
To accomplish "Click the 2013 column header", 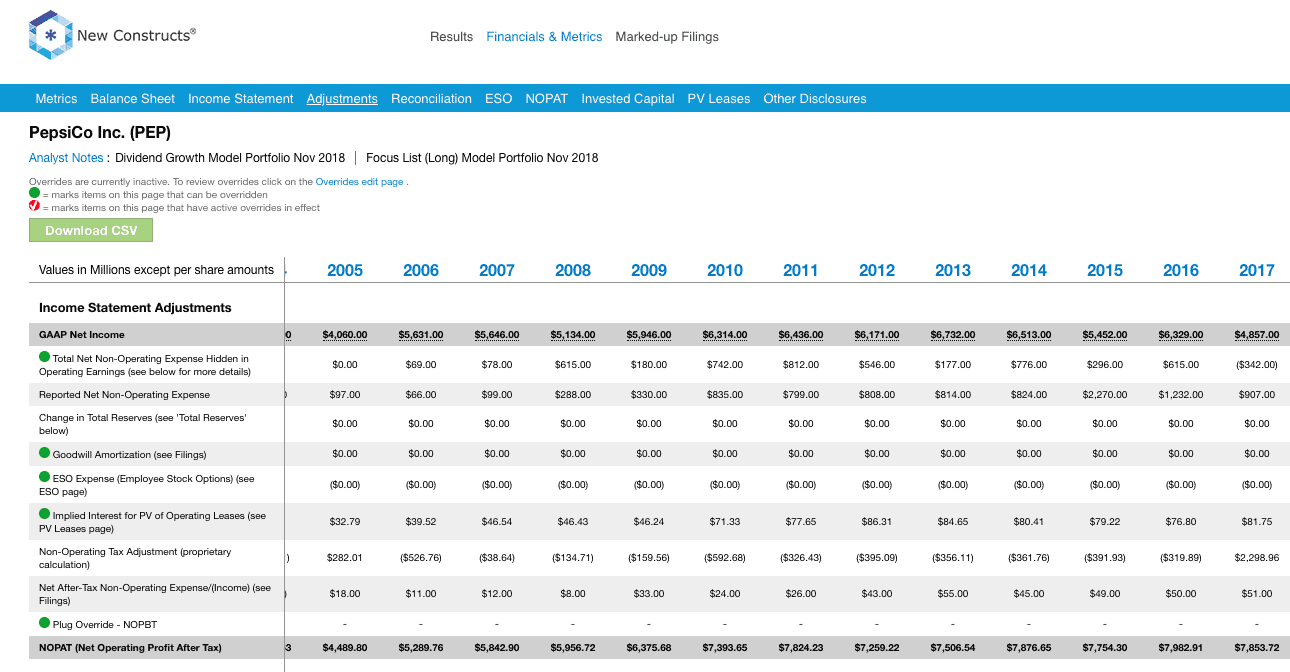I will [x=953, y=270].
